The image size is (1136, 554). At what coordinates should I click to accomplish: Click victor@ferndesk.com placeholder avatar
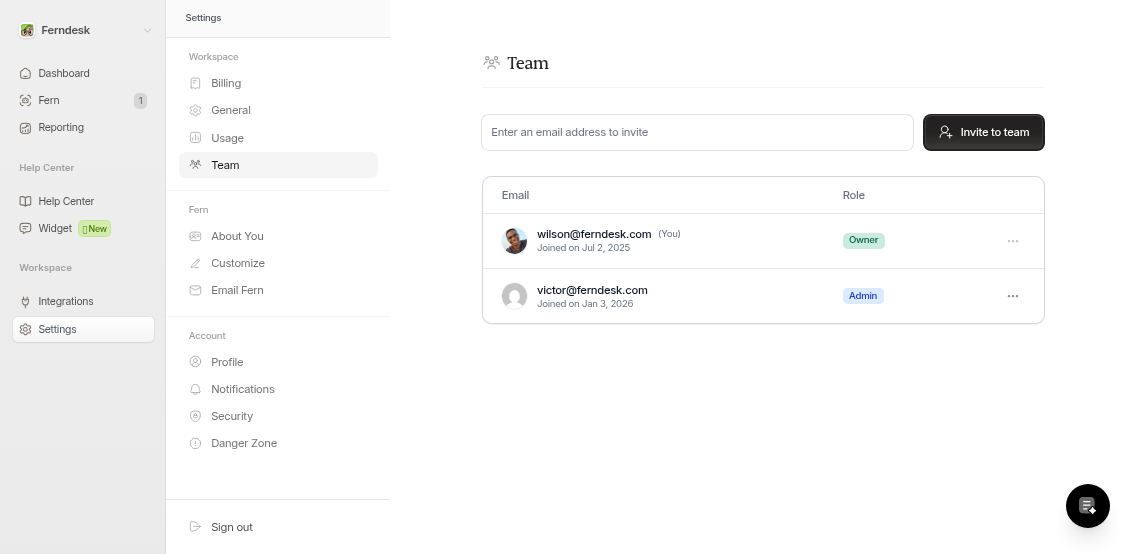tap(514, 296)
